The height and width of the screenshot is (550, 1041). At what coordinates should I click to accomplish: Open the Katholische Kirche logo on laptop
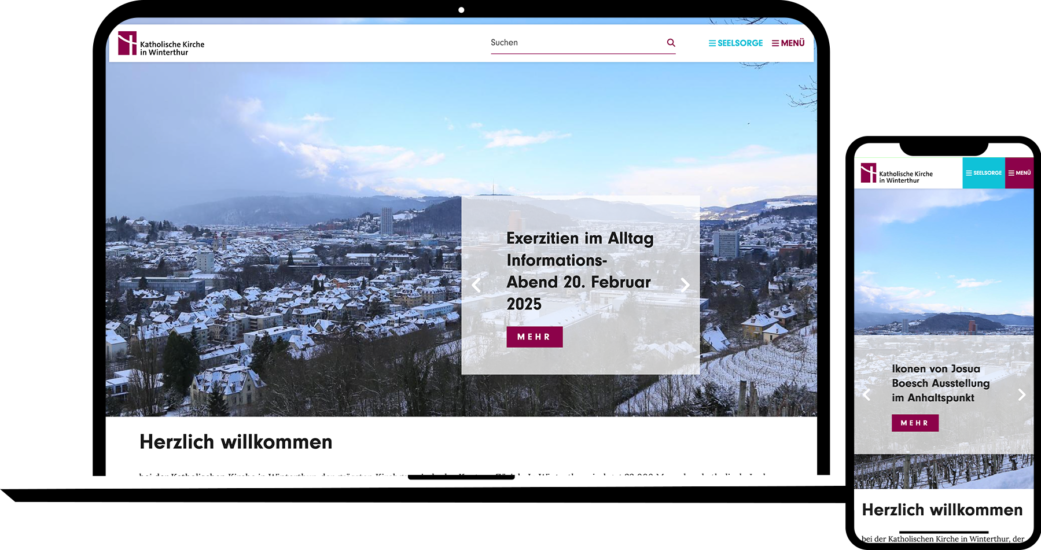[x=161, y=44]
